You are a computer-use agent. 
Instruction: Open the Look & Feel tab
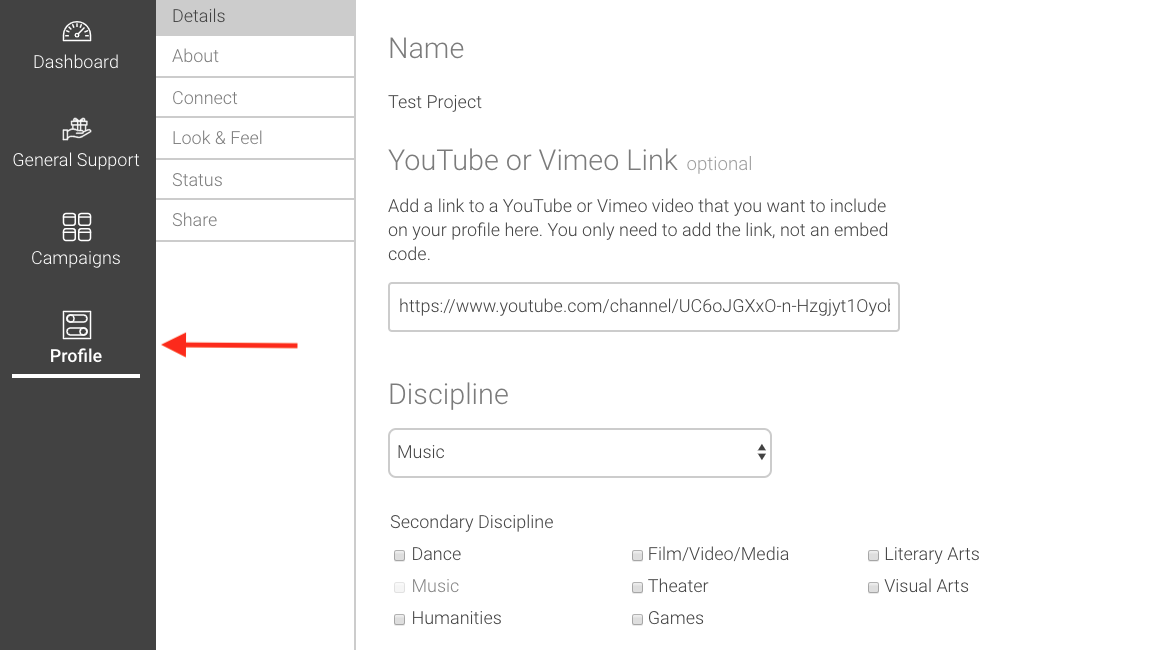tap(255, 139)
